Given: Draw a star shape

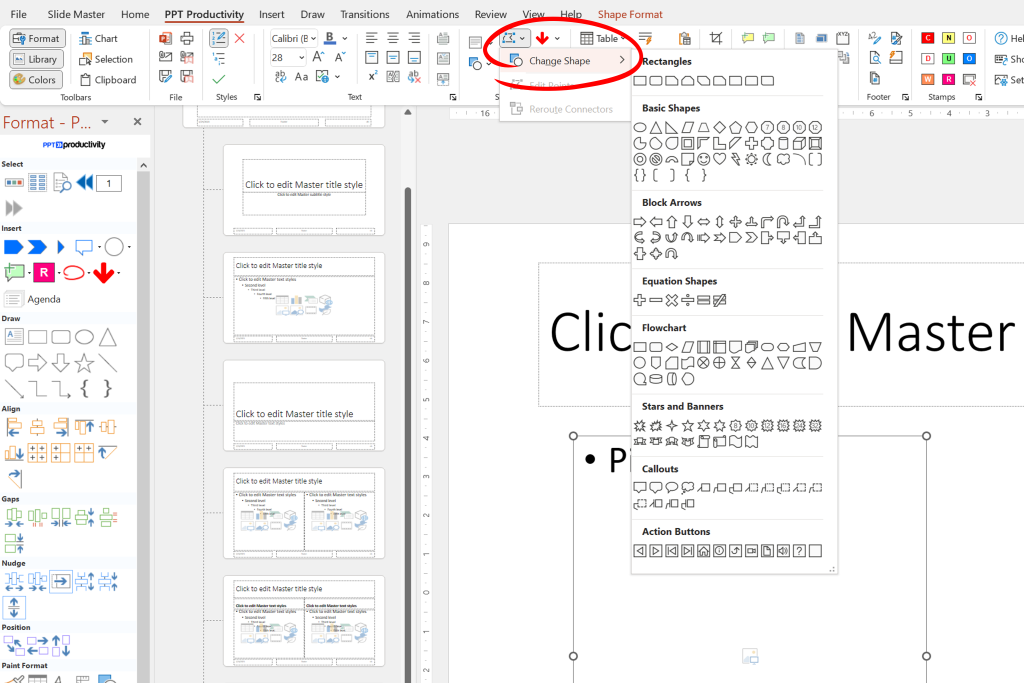Looking at the screenshot, I should point(84,362).
